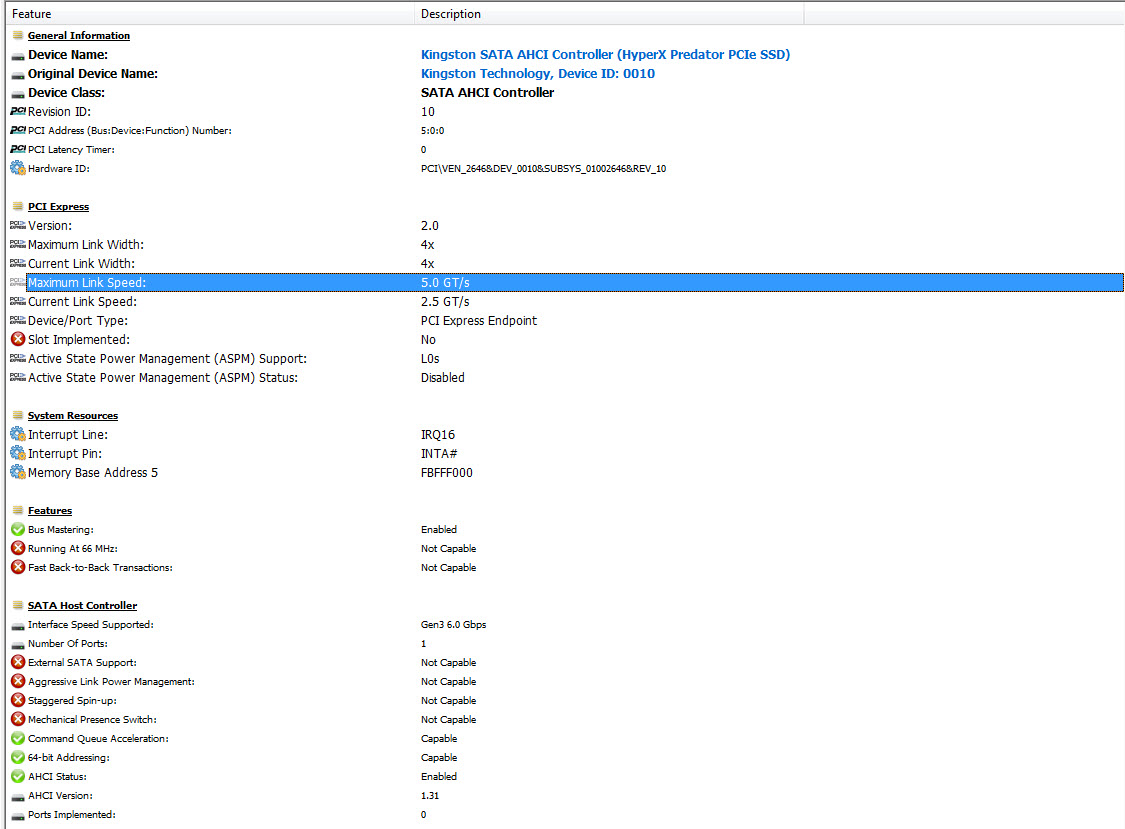Open the System Resources section heading
This screenshot has width=1125, height=829.
click(x=72, y=416)
